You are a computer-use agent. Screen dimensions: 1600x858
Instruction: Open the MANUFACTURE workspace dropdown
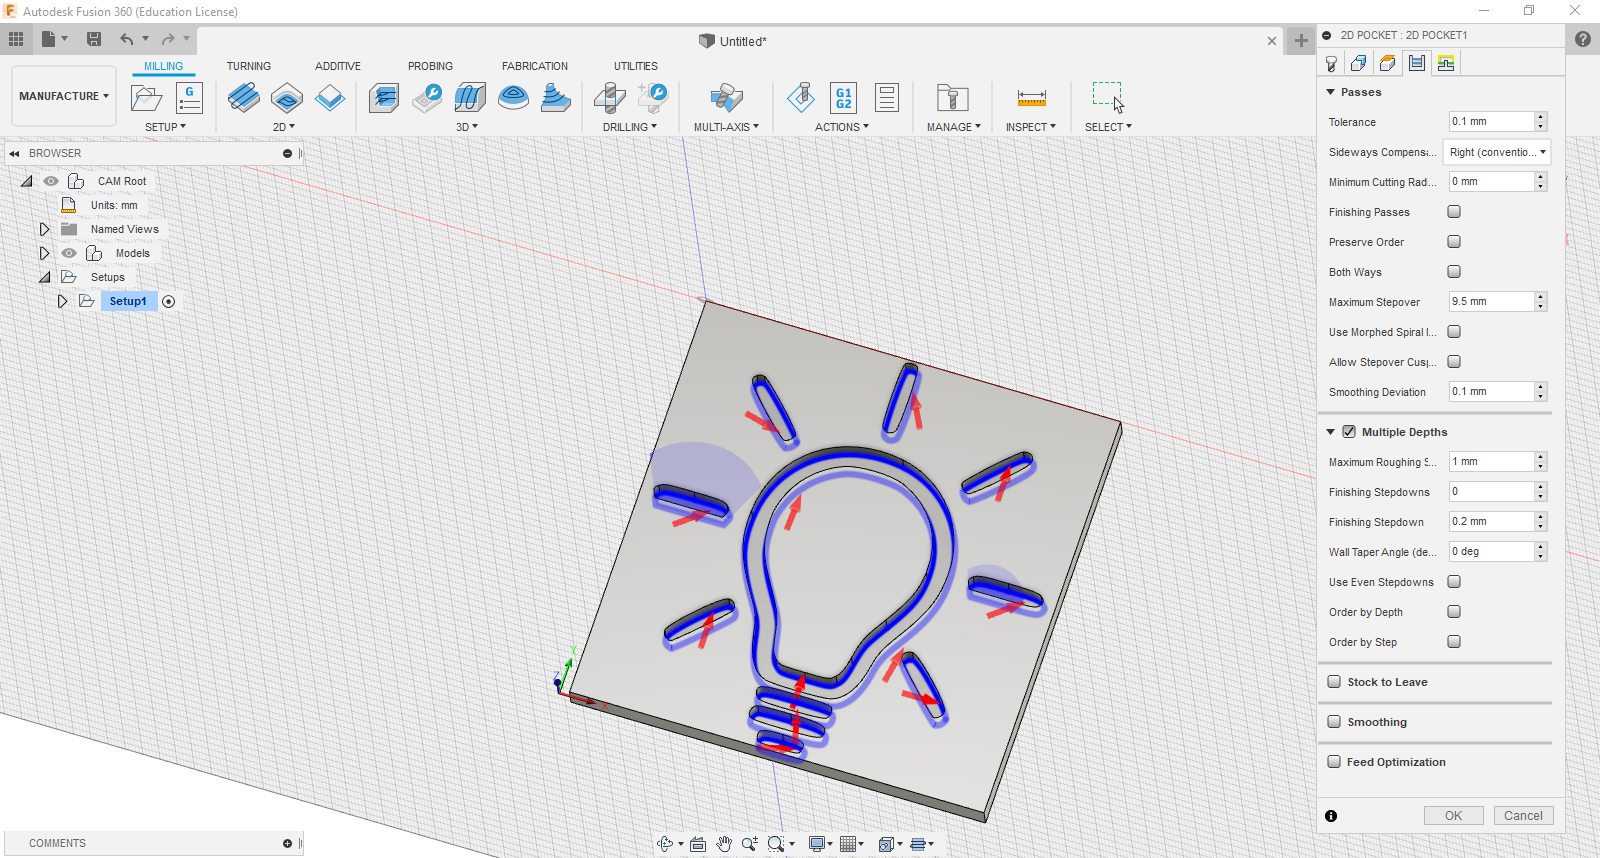(x=64, y=96)
